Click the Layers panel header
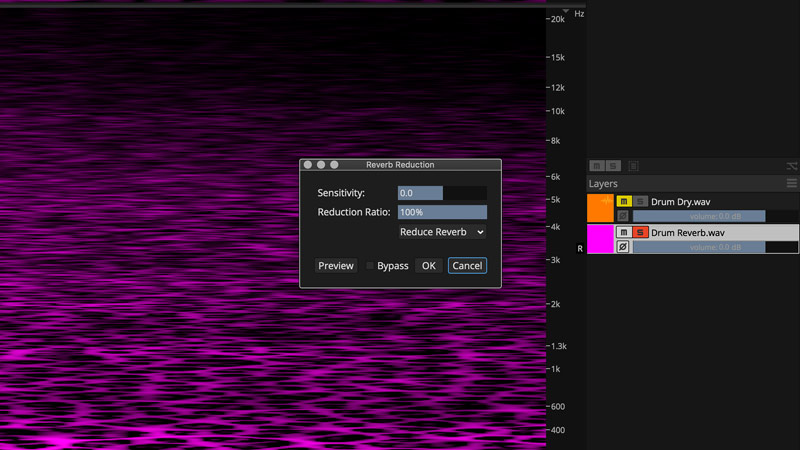The width and height of the screenshot is (800, 450). (693, 183)
